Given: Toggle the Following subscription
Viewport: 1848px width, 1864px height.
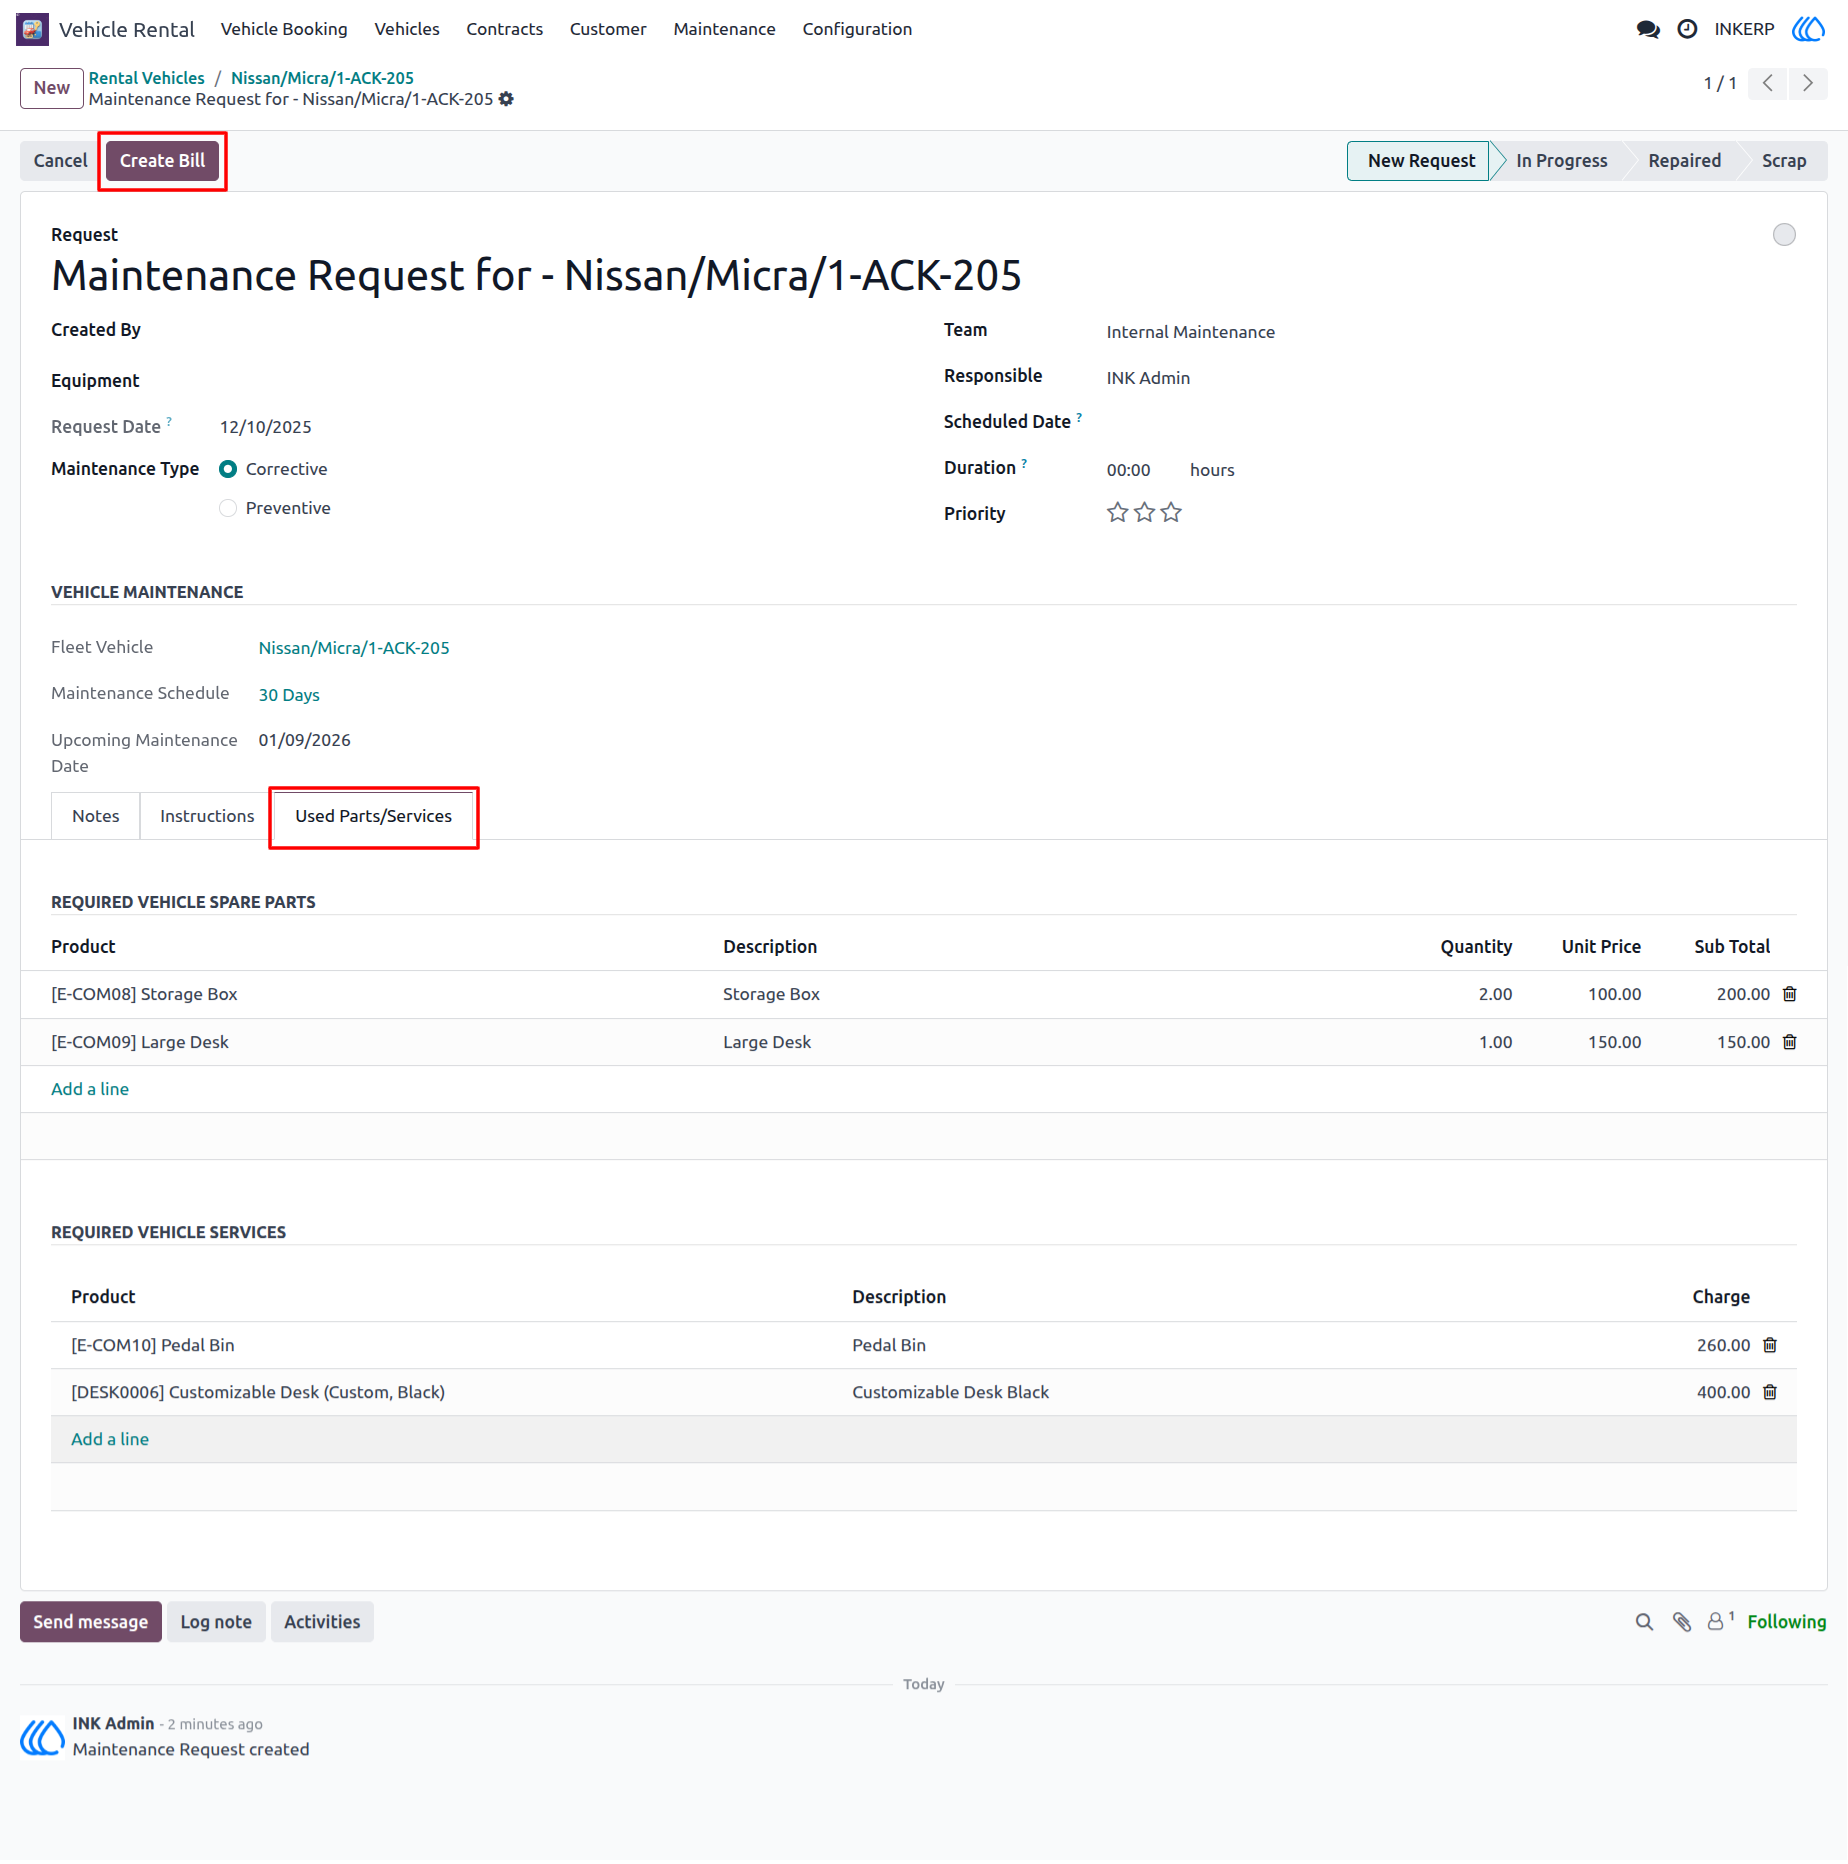Looking at the screenshot, I should click(1786, 1622).
